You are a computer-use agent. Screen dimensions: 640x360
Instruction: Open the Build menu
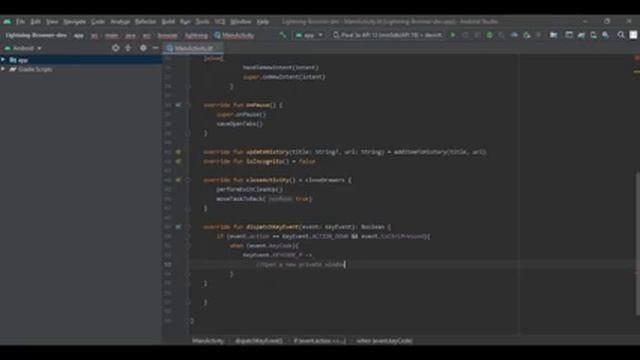168,22
